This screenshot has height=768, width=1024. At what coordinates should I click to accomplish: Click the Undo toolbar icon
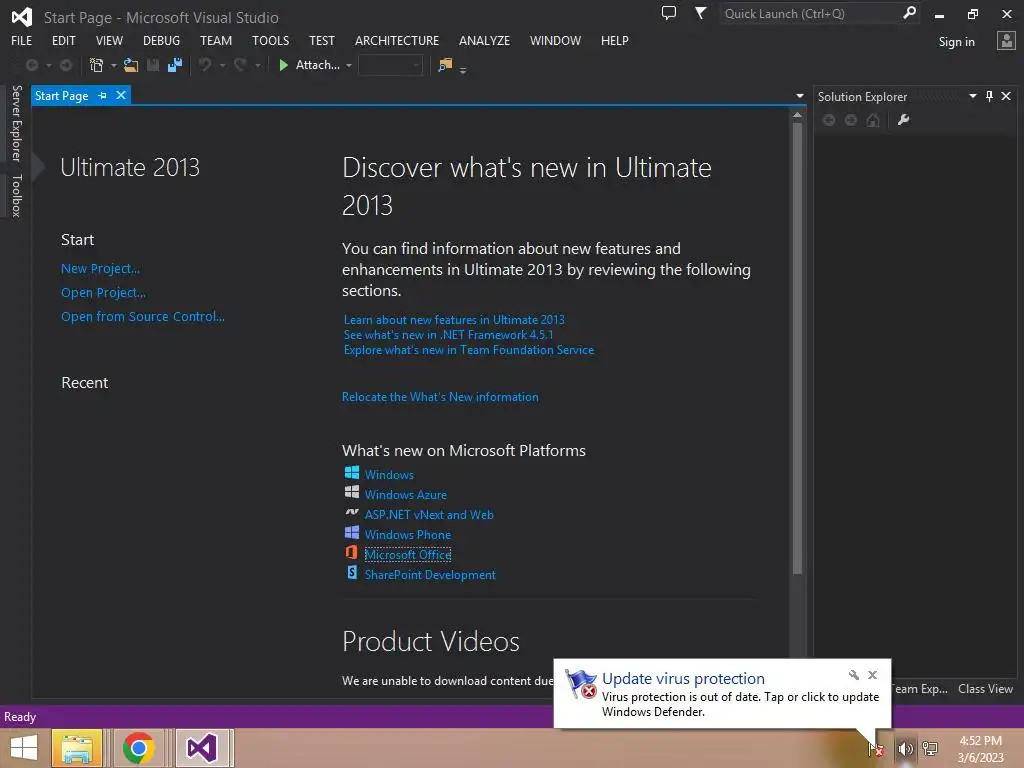click(x=205, y=65)
